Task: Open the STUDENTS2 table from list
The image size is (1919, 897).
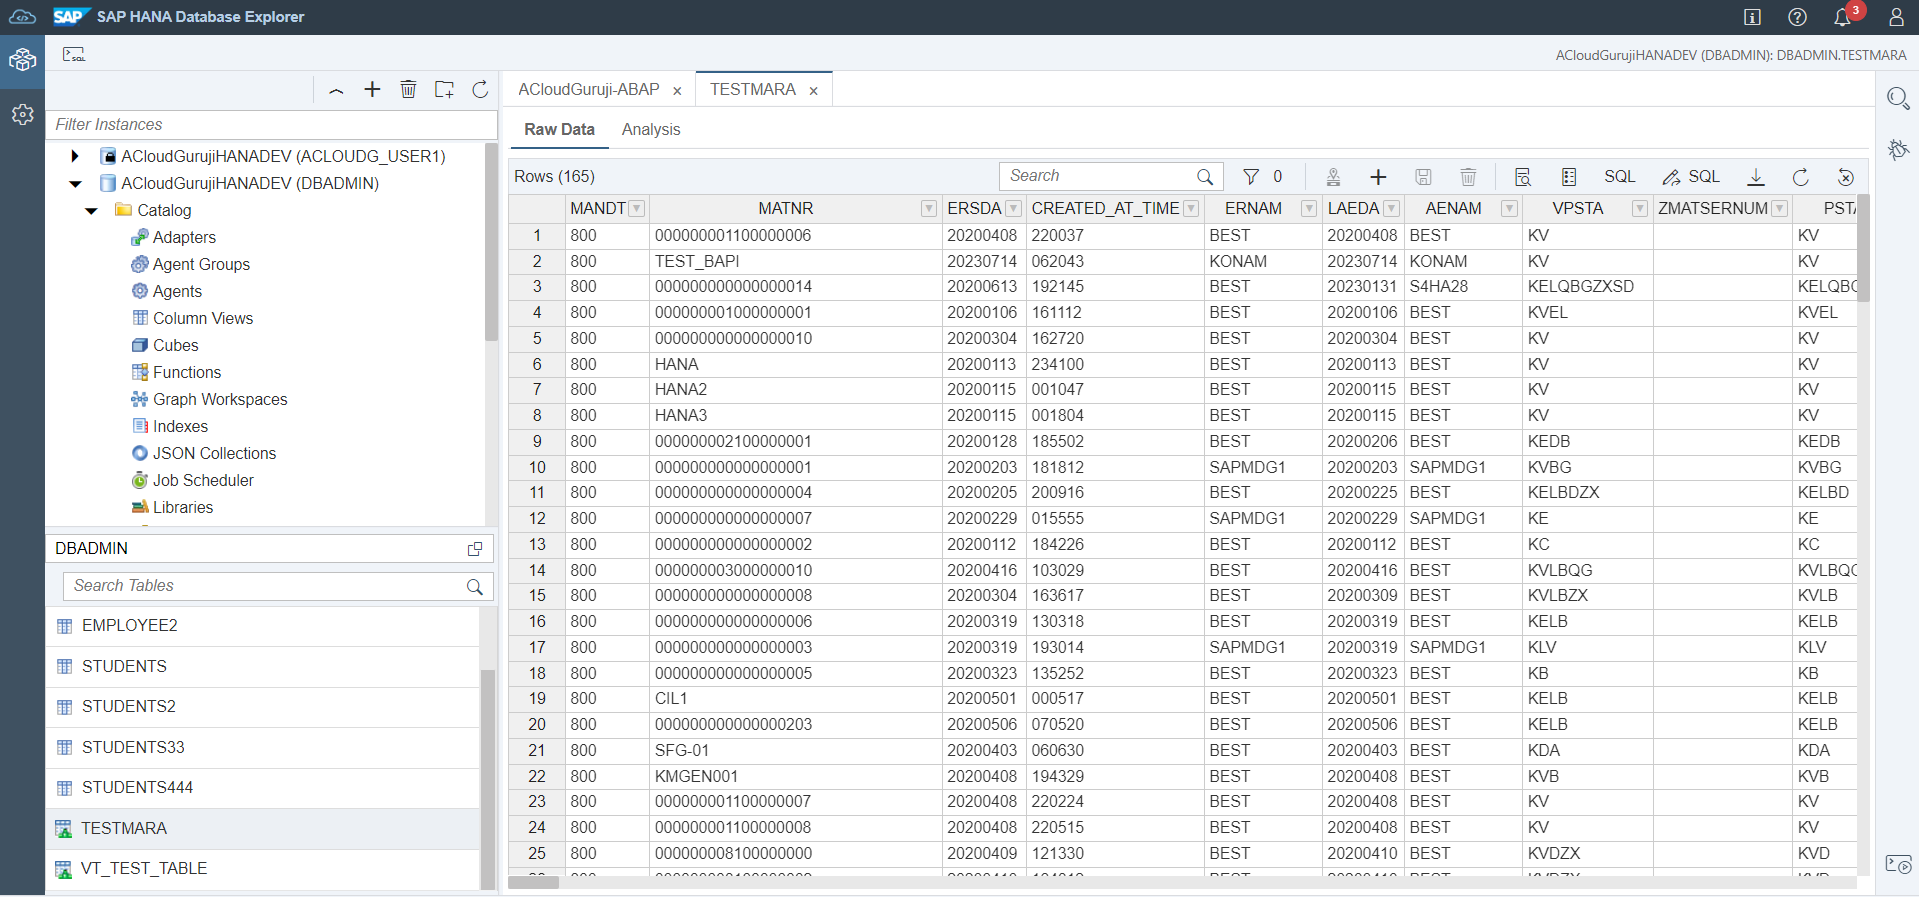Action: pos(129,707)
